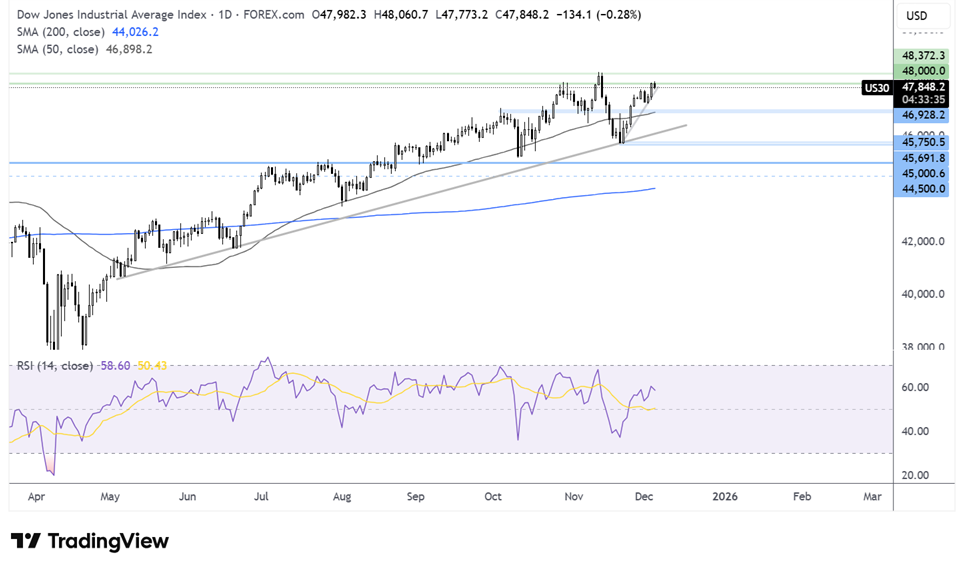This screenshot has width=971, height=571.
Task: Select the US30 price label
Action: tap(877, 88)
